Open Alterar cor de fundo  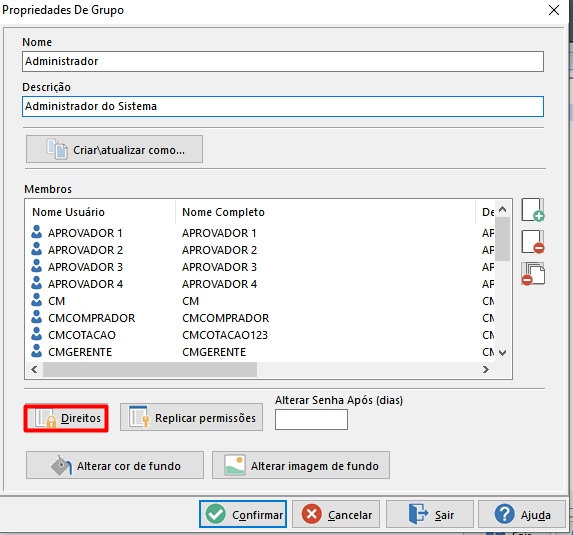click(x=115, y=465)
